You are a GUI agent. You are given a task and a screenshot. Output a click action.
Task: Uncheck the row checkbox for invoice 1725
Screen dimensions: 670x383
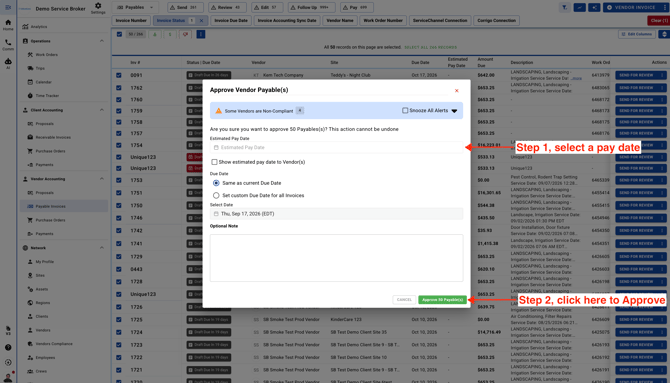tap(119, 319)
